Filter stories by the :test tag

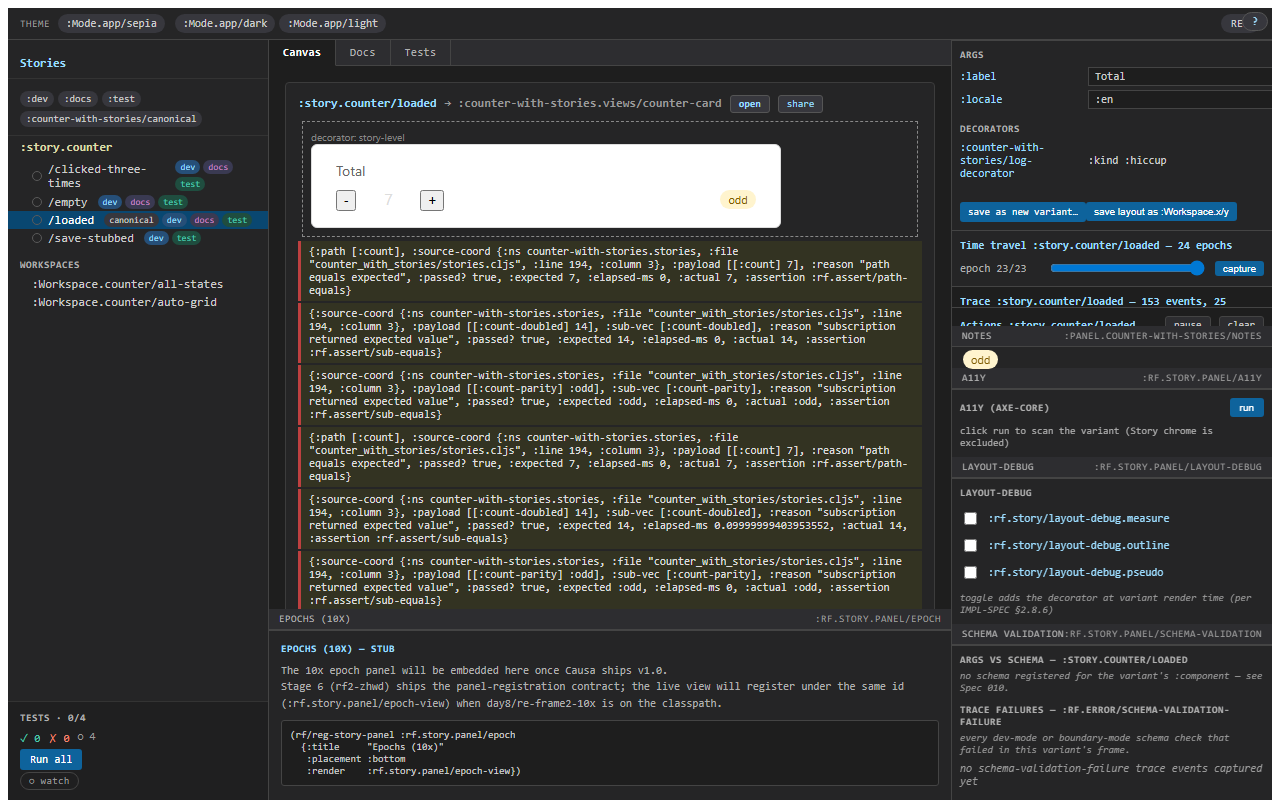(122, 98)
